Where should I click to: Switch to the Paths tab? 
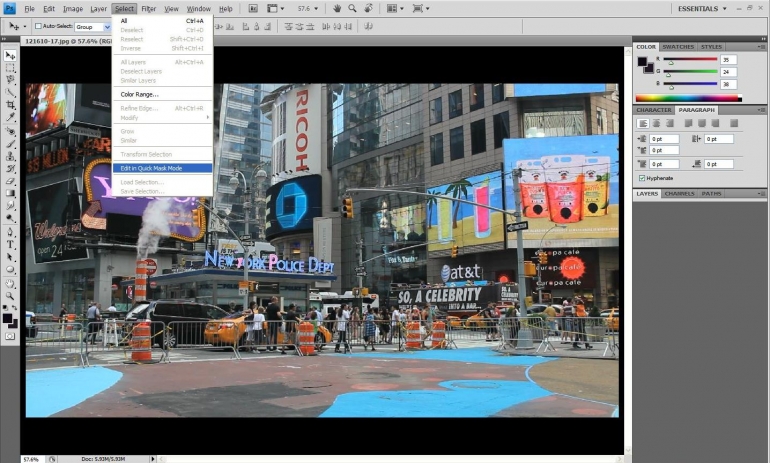[711, 193]
